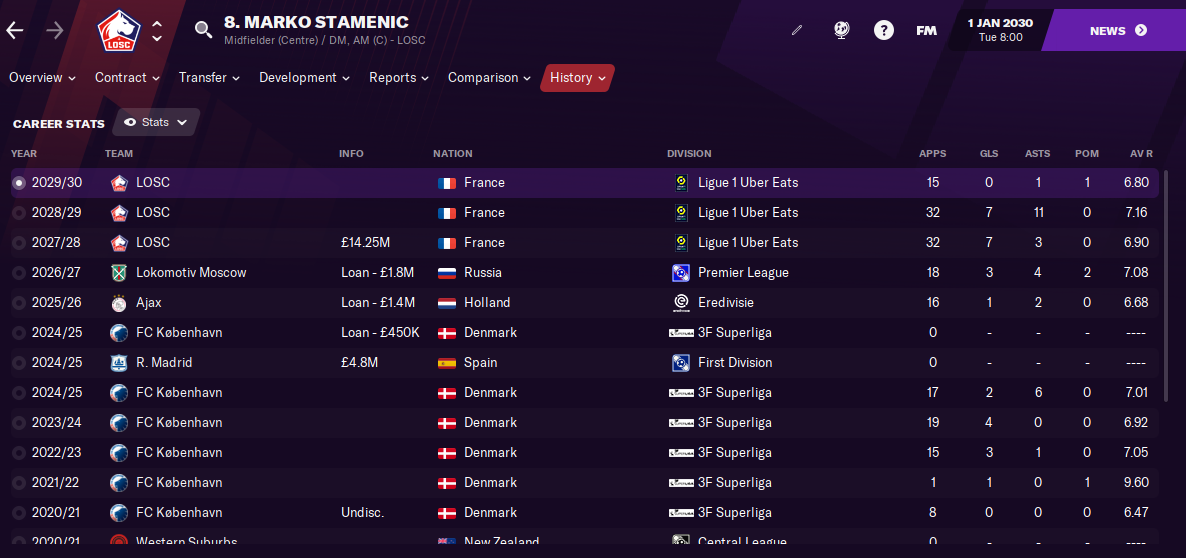Expand the Contract menu
1186x558 pixels.
tap(127, 78)
